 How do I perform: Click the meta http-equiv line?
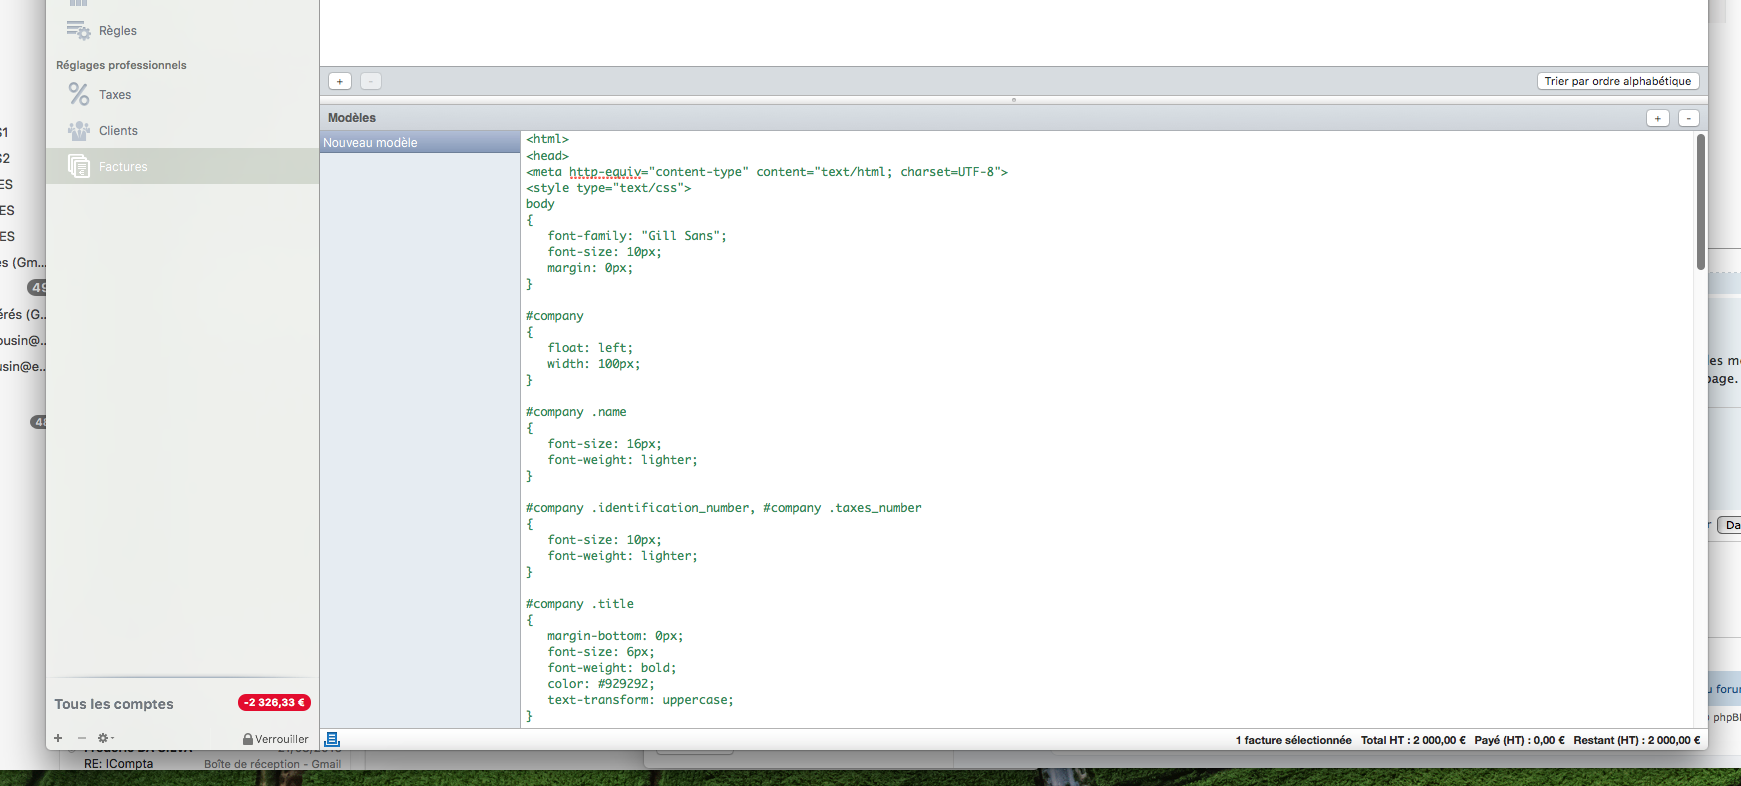point(767,171)
